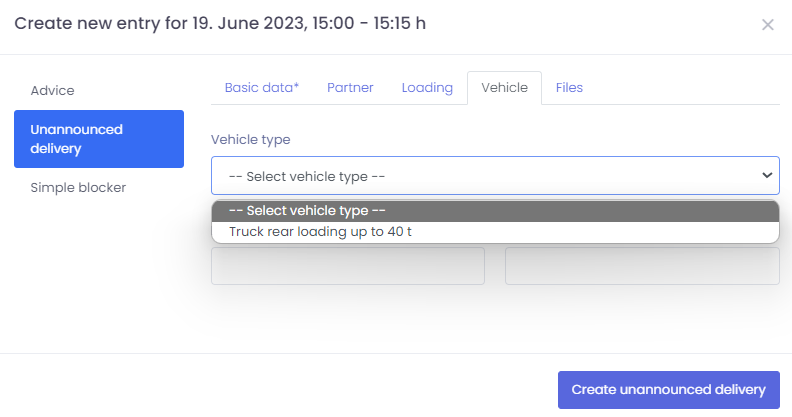Go to the Loading tab
792x417 pixels.
point(427,88)
